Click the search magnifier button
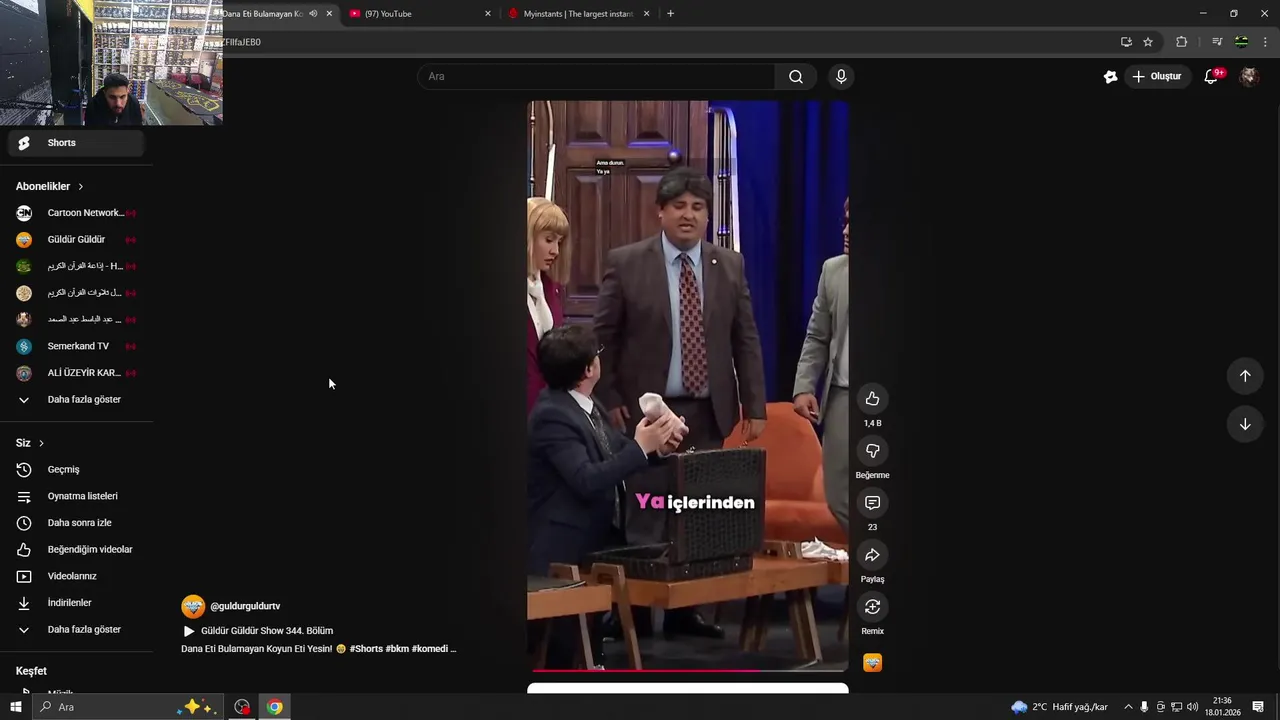This screenshot has height=720, width=1280. (796, 77)
